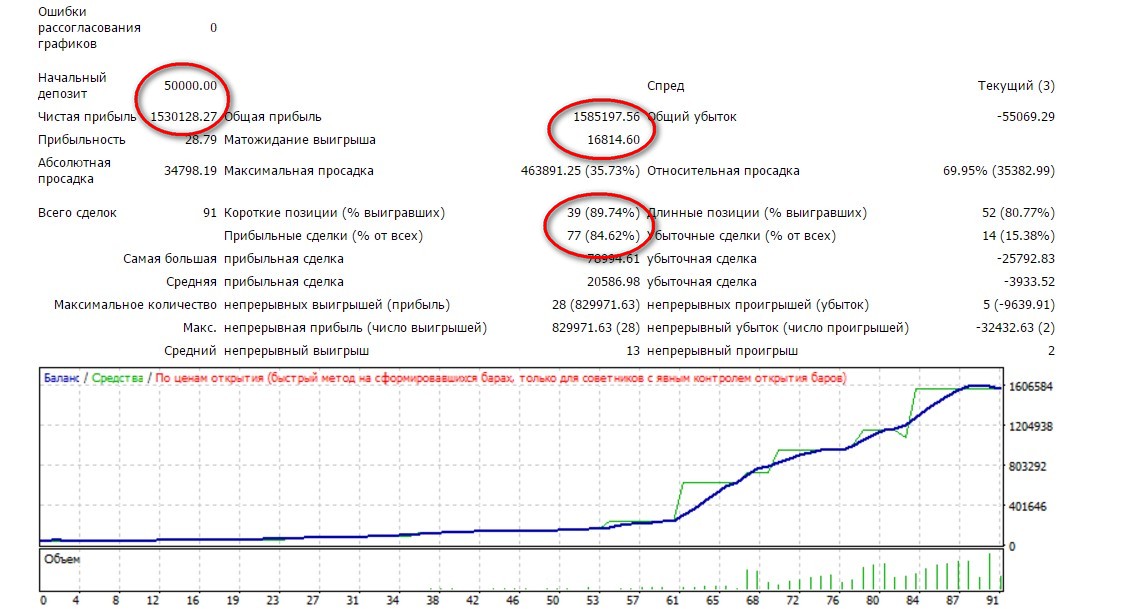
Task: Click the short positions value 39 (89.74%)
Action: click(x=596, y=213)
